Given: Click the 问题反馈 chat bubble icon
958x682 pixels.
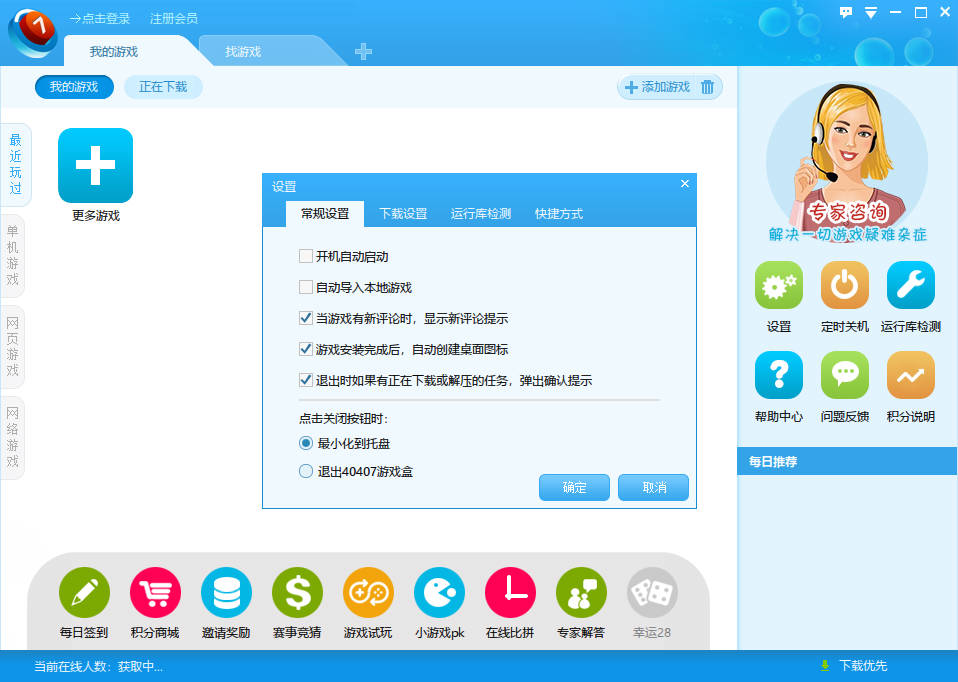Looking at the screenshot, I should click(x=844, y=375).
